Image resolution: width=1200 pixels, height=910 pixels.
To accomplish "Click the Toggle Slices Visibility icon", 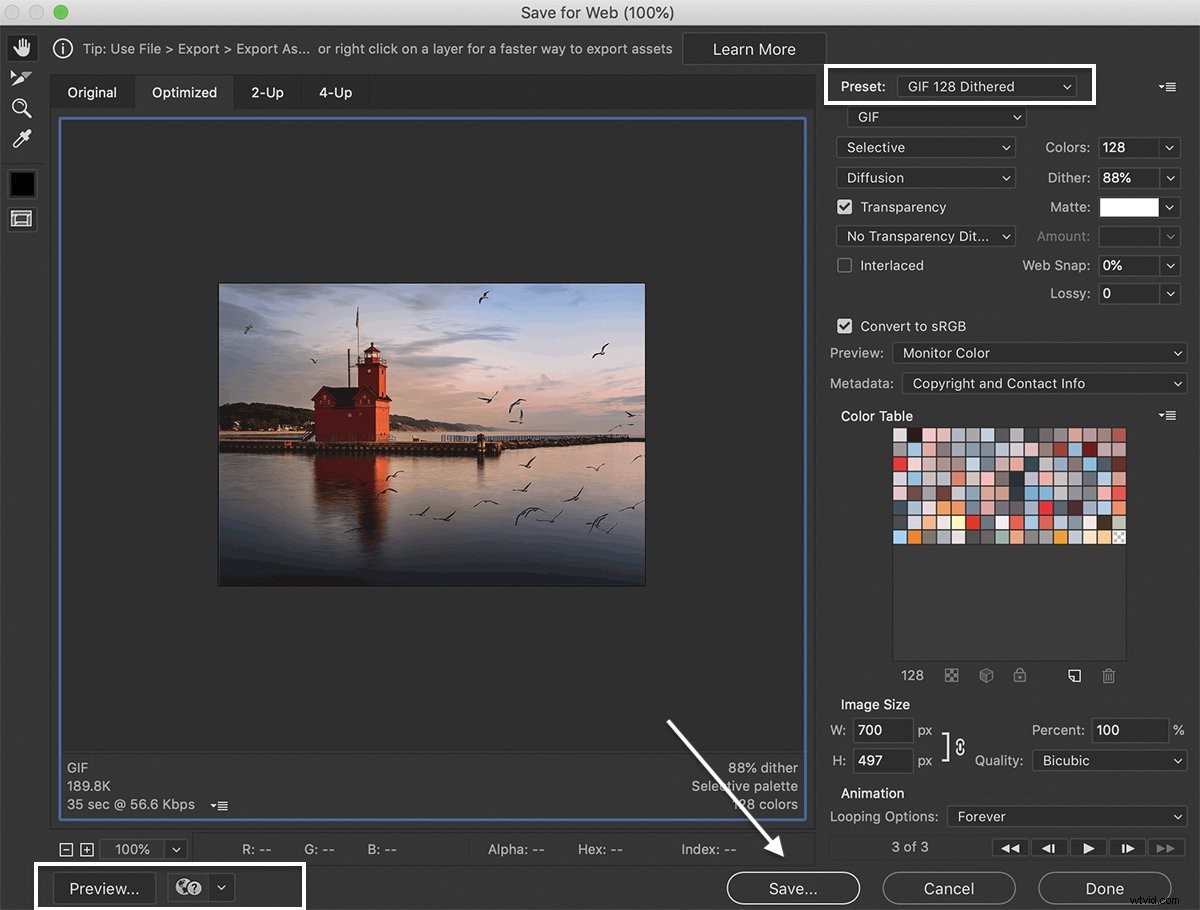I will [22, 218].
